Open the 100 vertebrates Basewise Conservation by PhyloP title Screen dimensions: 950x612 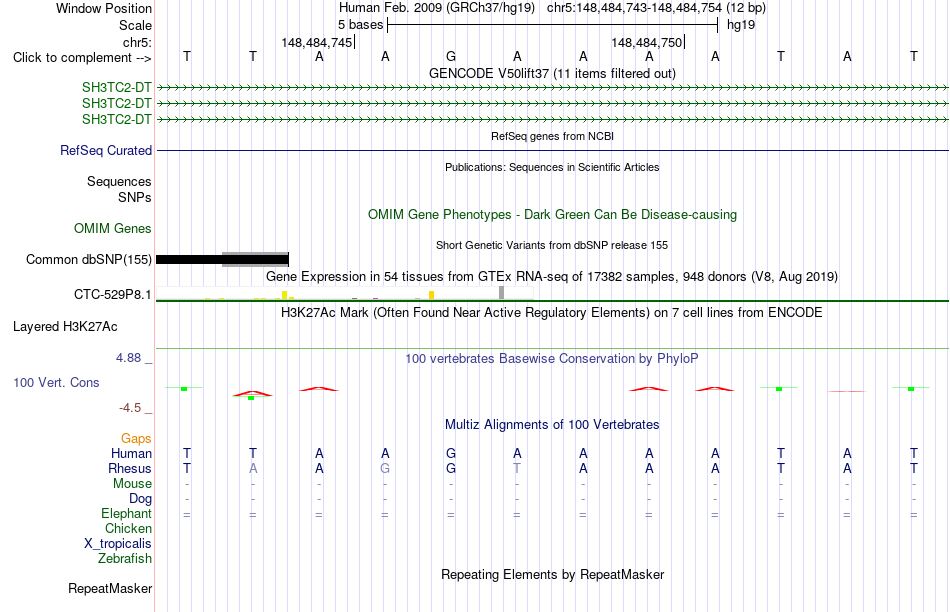552,359
